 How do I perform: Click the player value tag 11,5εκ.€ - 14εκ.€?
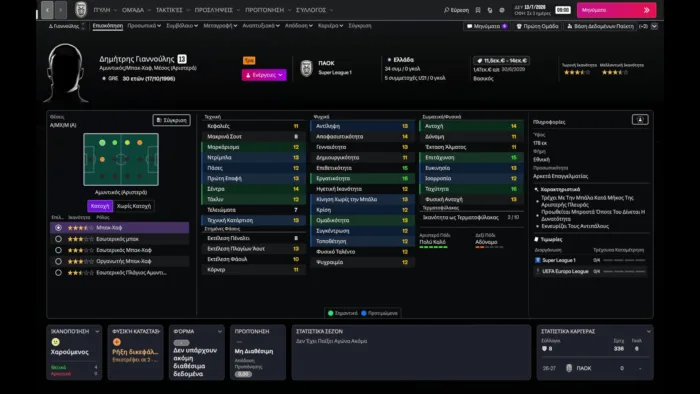(x=502, y=60)
